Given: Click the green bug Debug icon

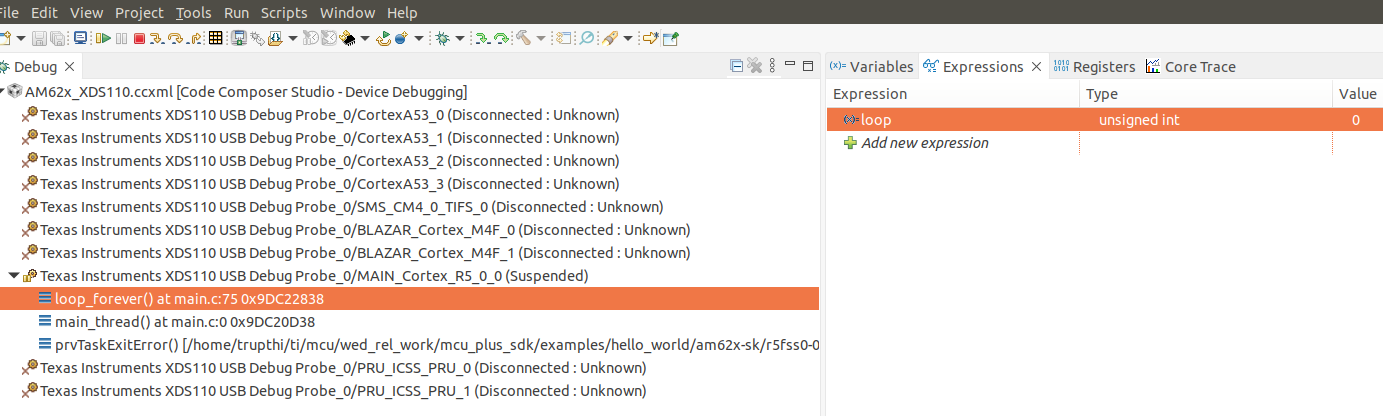Looking at the screenshot, I should click(442, 38).
